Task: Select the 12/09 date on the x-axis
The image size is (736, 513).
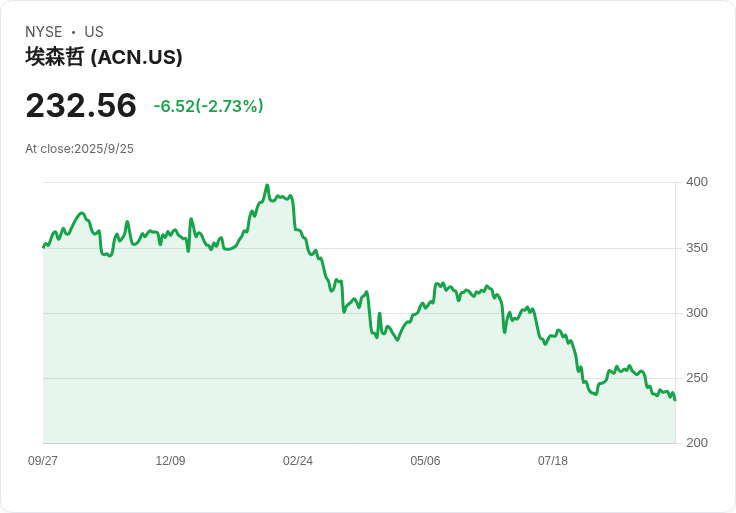Action: [170, 461]
